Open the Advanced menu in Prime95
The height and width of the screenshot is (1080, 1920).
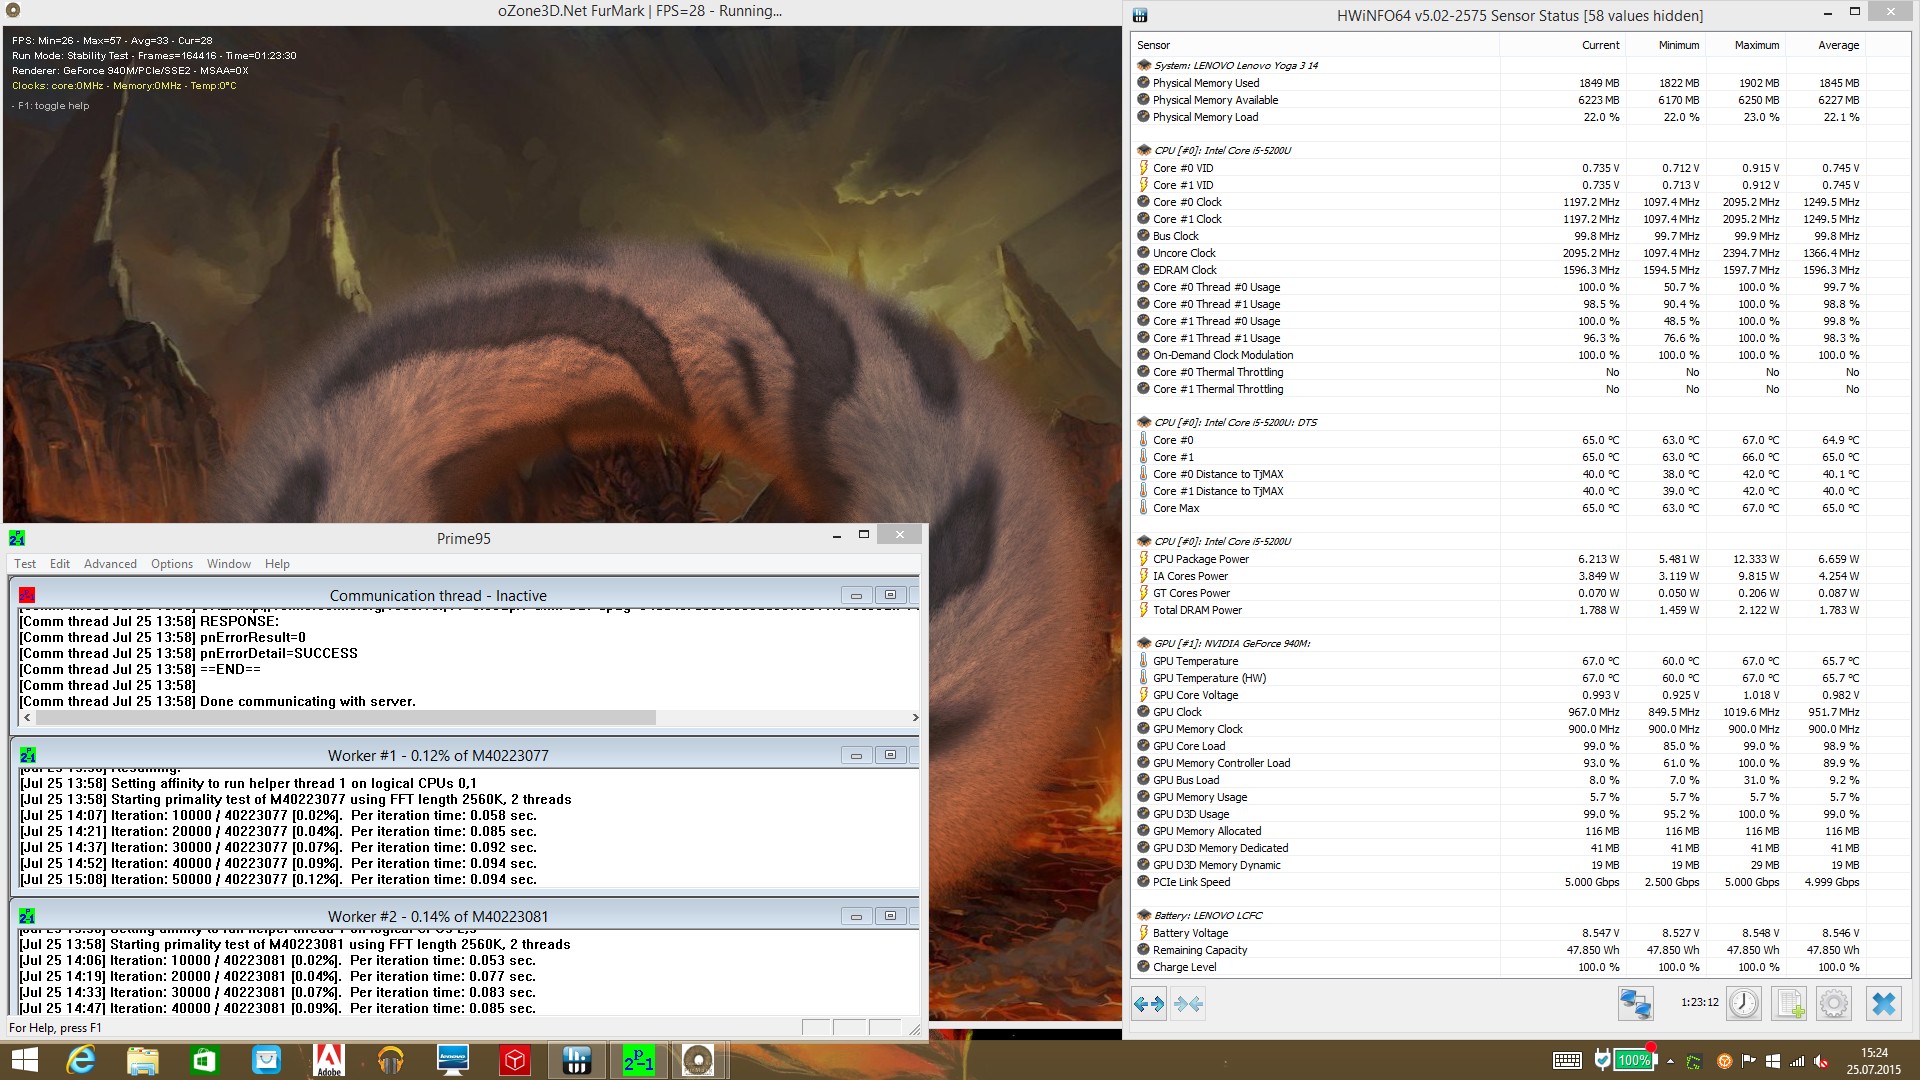(x=110, y=564)
